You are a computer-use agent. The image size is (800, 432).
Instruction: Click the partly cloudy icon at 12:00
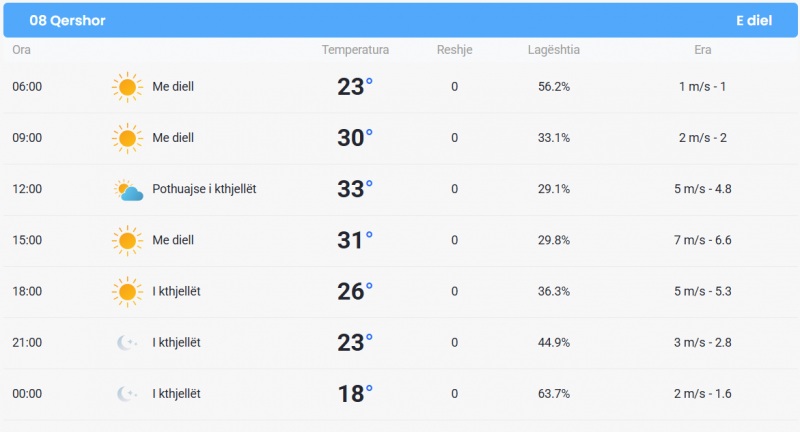(128, 190)
